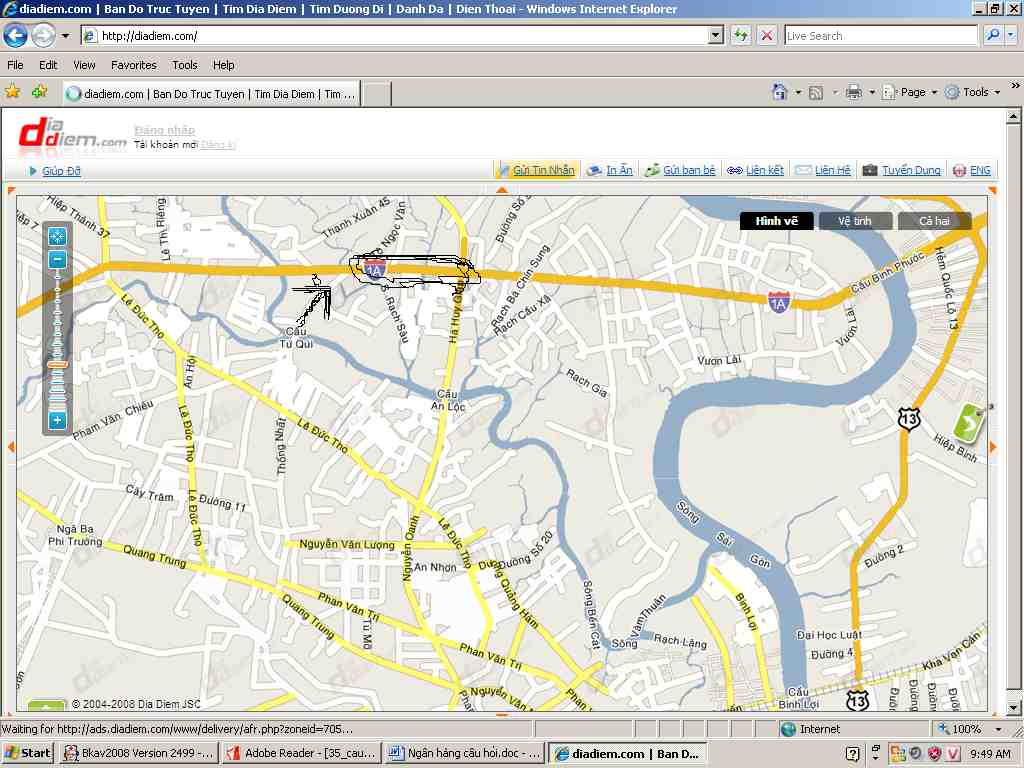This screenshot has height=768, width=1024.
Task: Click the Giúp Đỡ help link
Action: tap(61, 171)
